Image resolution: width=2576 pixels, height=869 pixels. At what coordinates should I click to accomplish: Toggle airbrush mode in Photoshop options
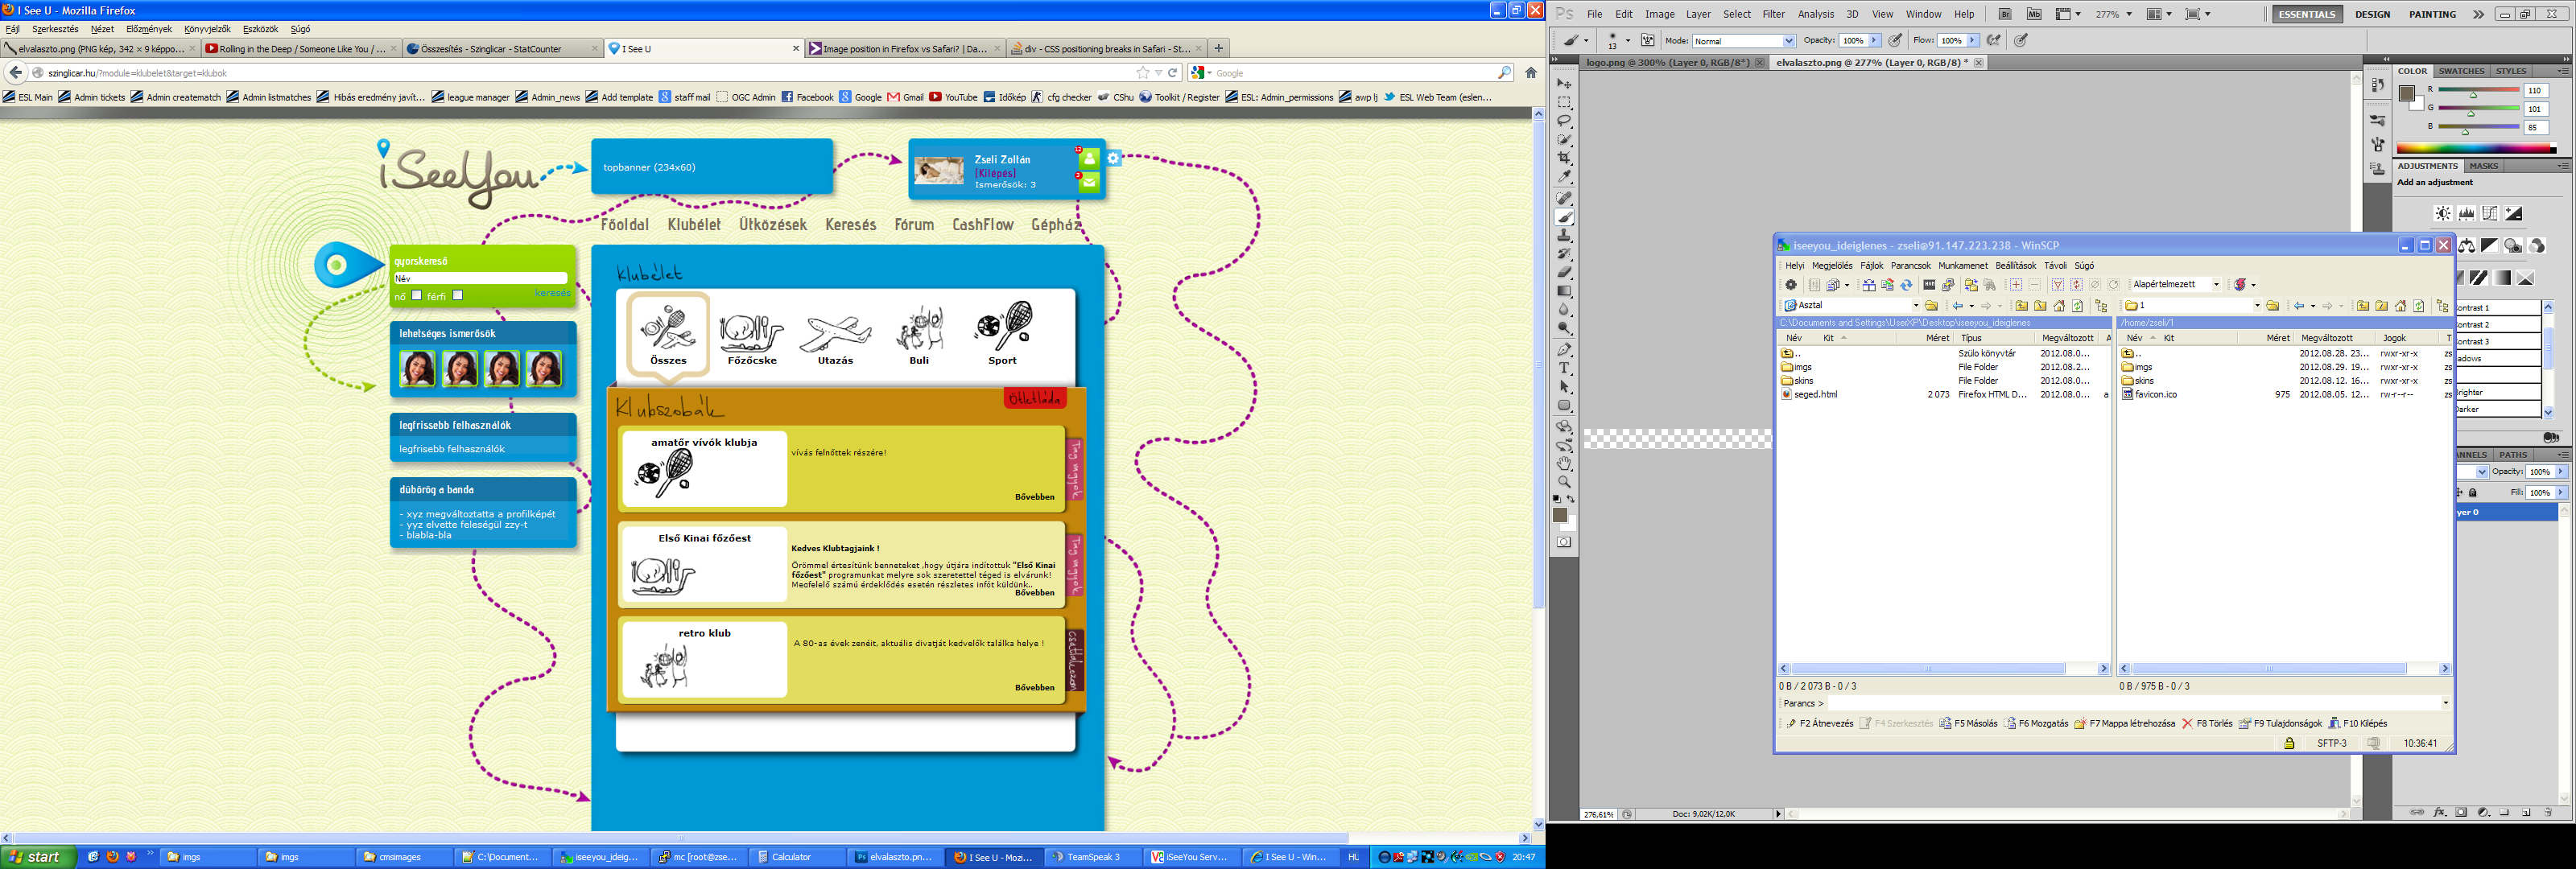point(1994,41)
